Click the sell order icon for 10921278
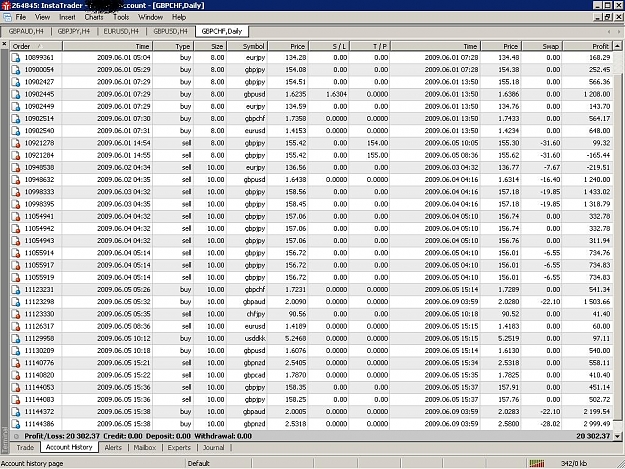 click(x=16, y=143)
